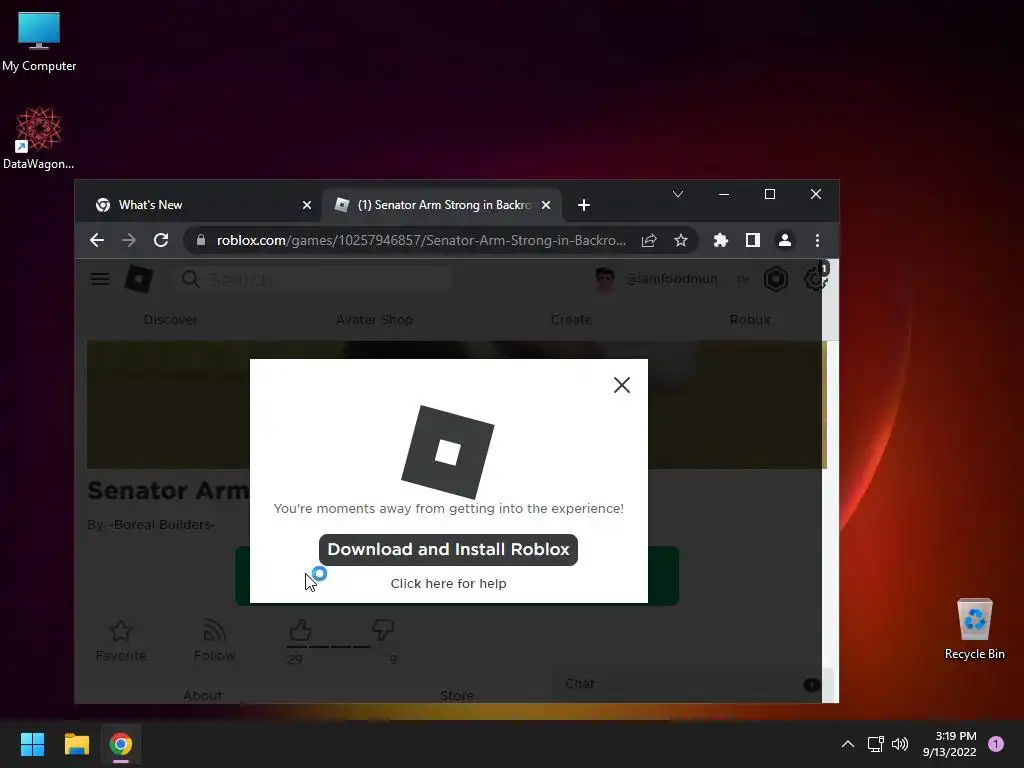Open DataWagon desktop shortcut
The height and width of the screenshot is (768, 1024).
[39, 138]
